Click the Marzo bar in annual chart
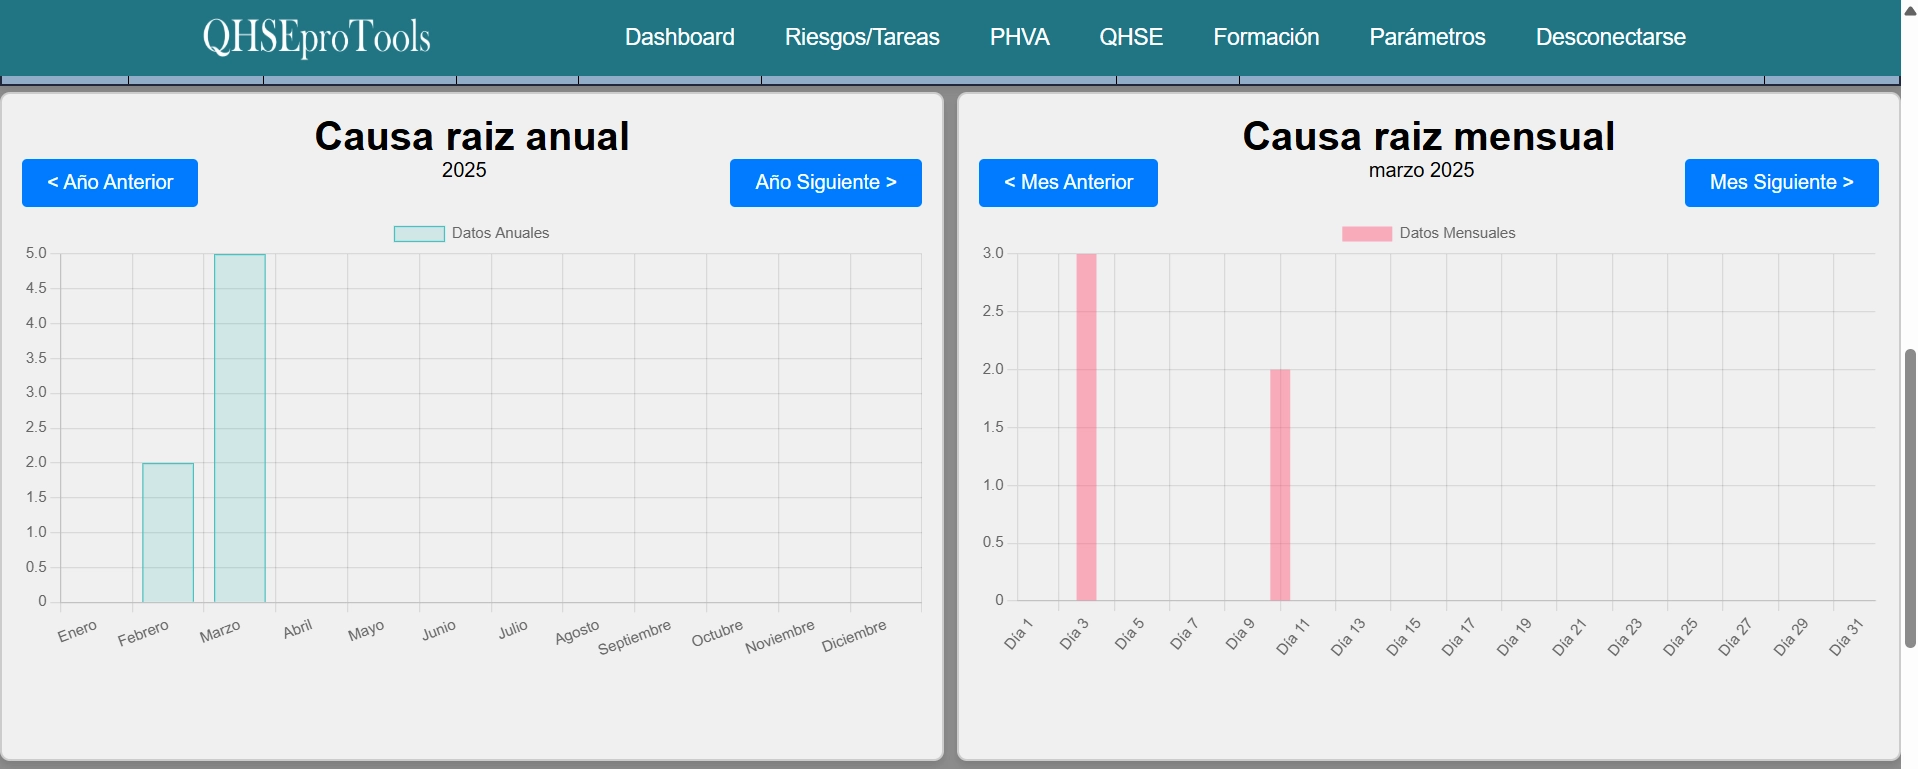Image resolution: width=1918 pixels, height=769 pixels. click(240, 428)
